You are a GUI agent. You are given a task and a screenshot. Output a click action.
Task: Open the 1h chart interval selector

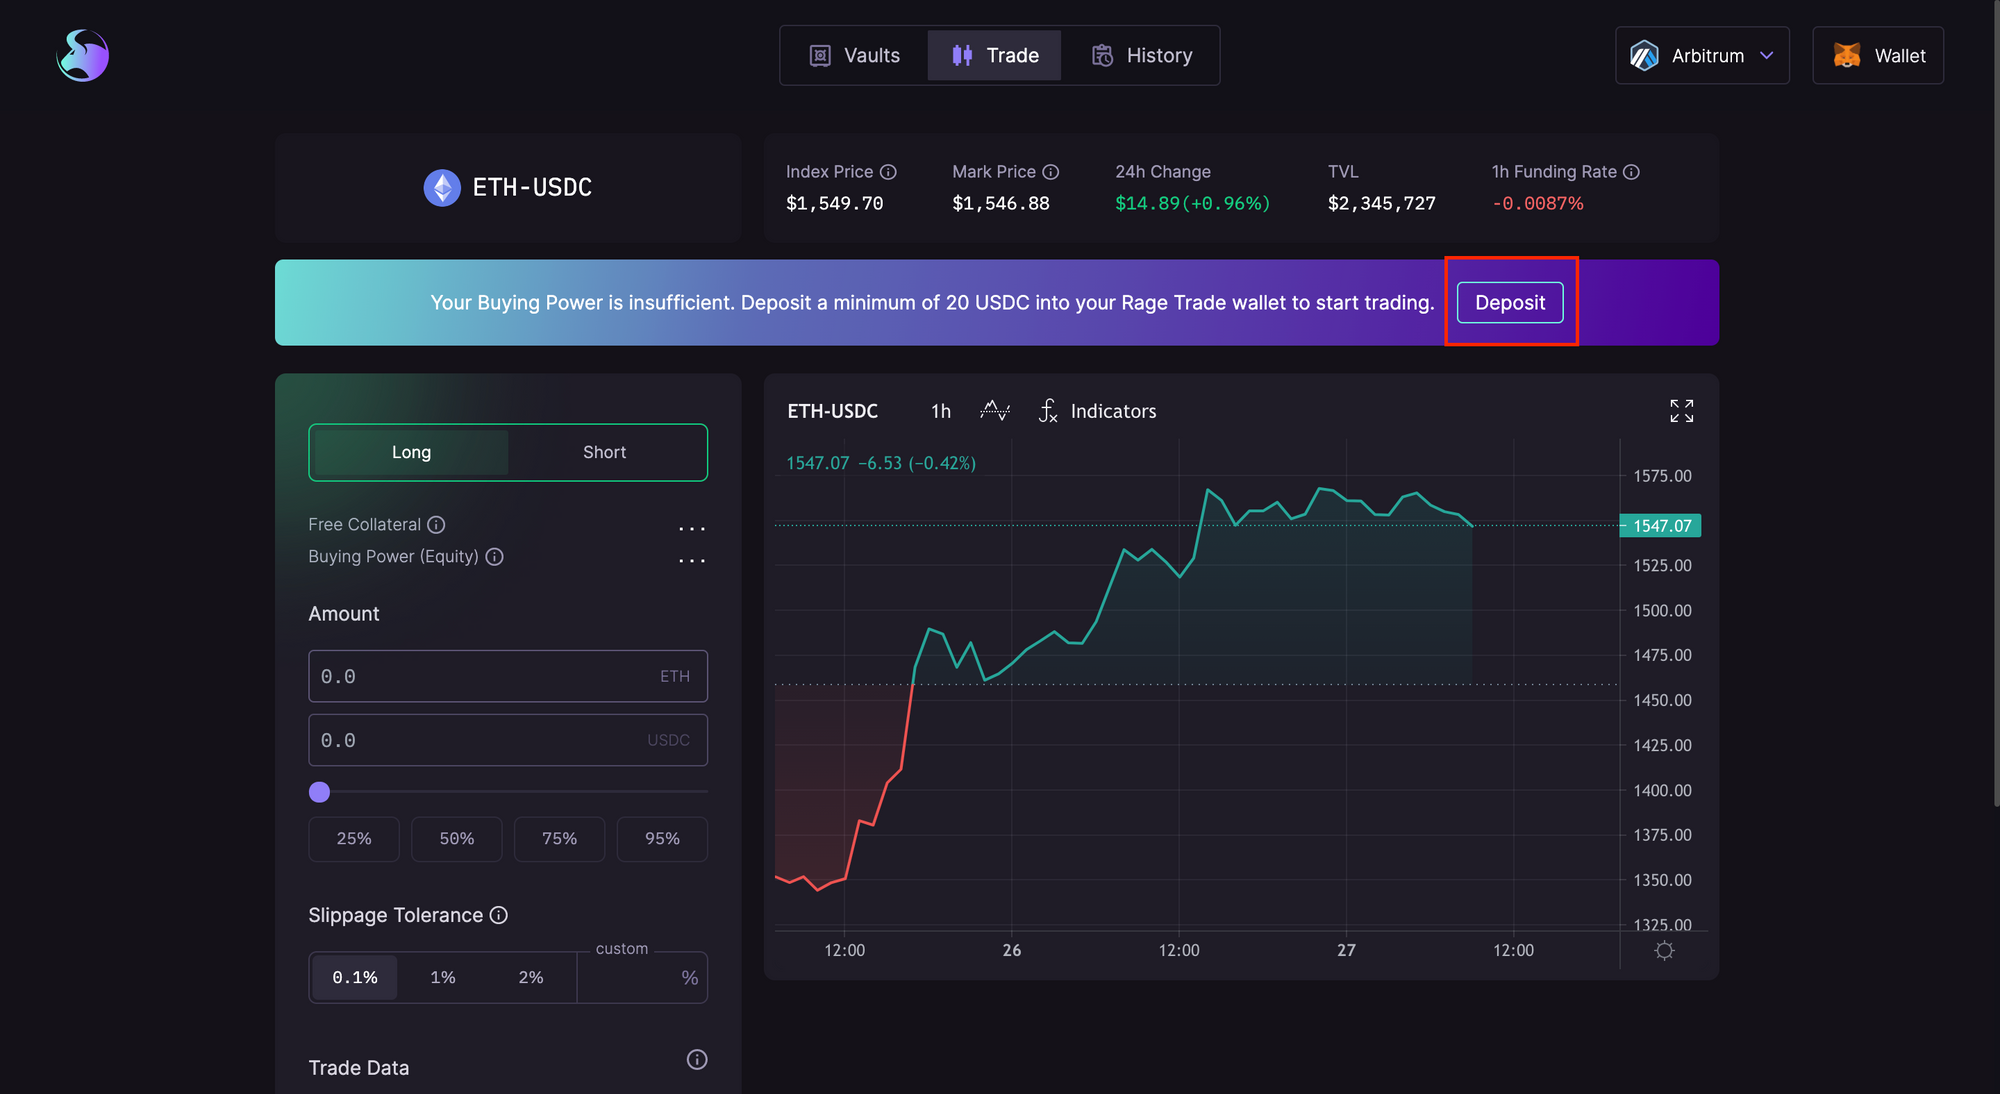pos(941,411)
